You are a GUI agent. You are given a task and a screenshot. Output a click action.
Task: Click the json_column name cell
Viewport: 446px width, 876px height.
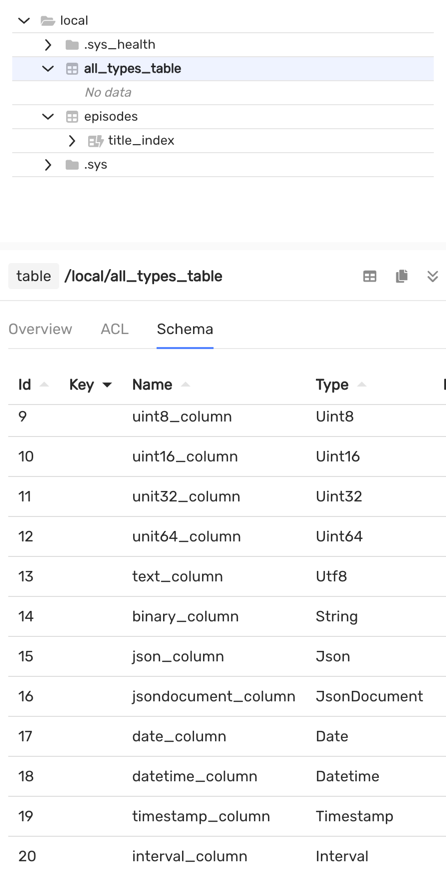pyautogui.click(x=178, y=656)
